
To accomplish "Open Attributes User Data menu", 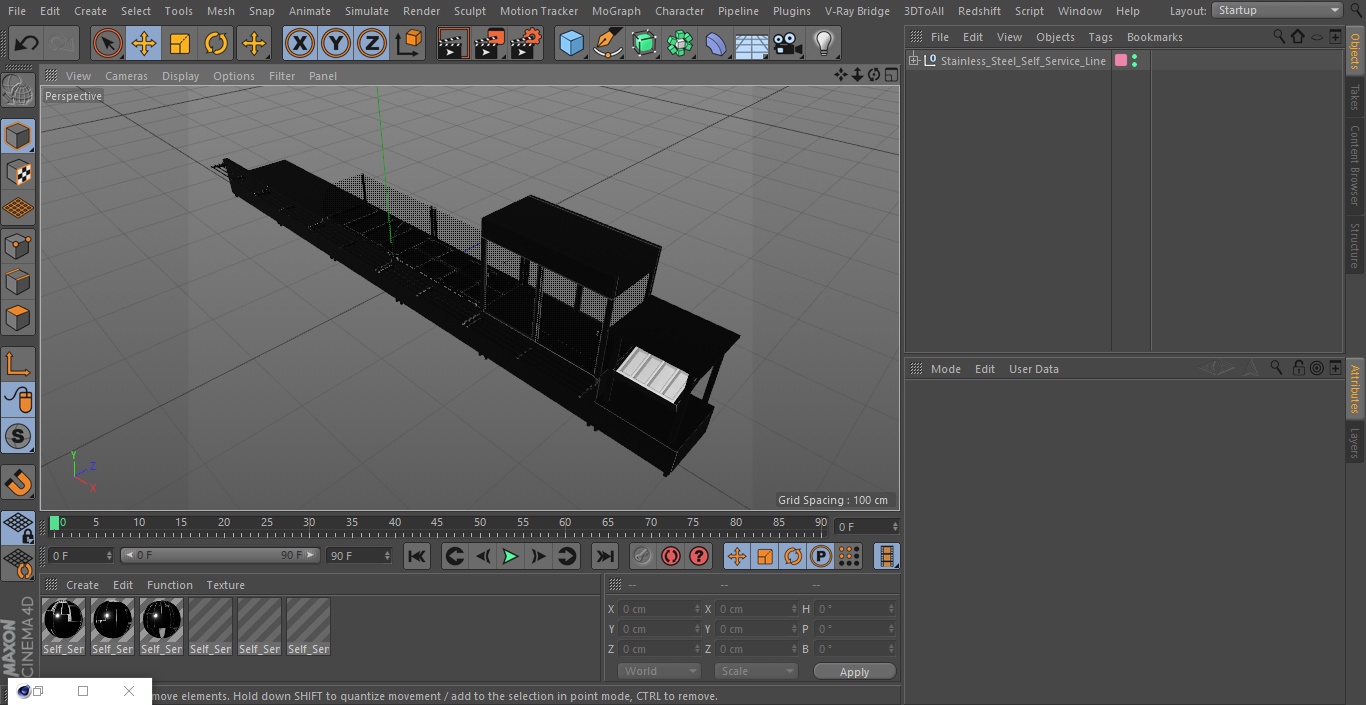I will [1033, 369].
